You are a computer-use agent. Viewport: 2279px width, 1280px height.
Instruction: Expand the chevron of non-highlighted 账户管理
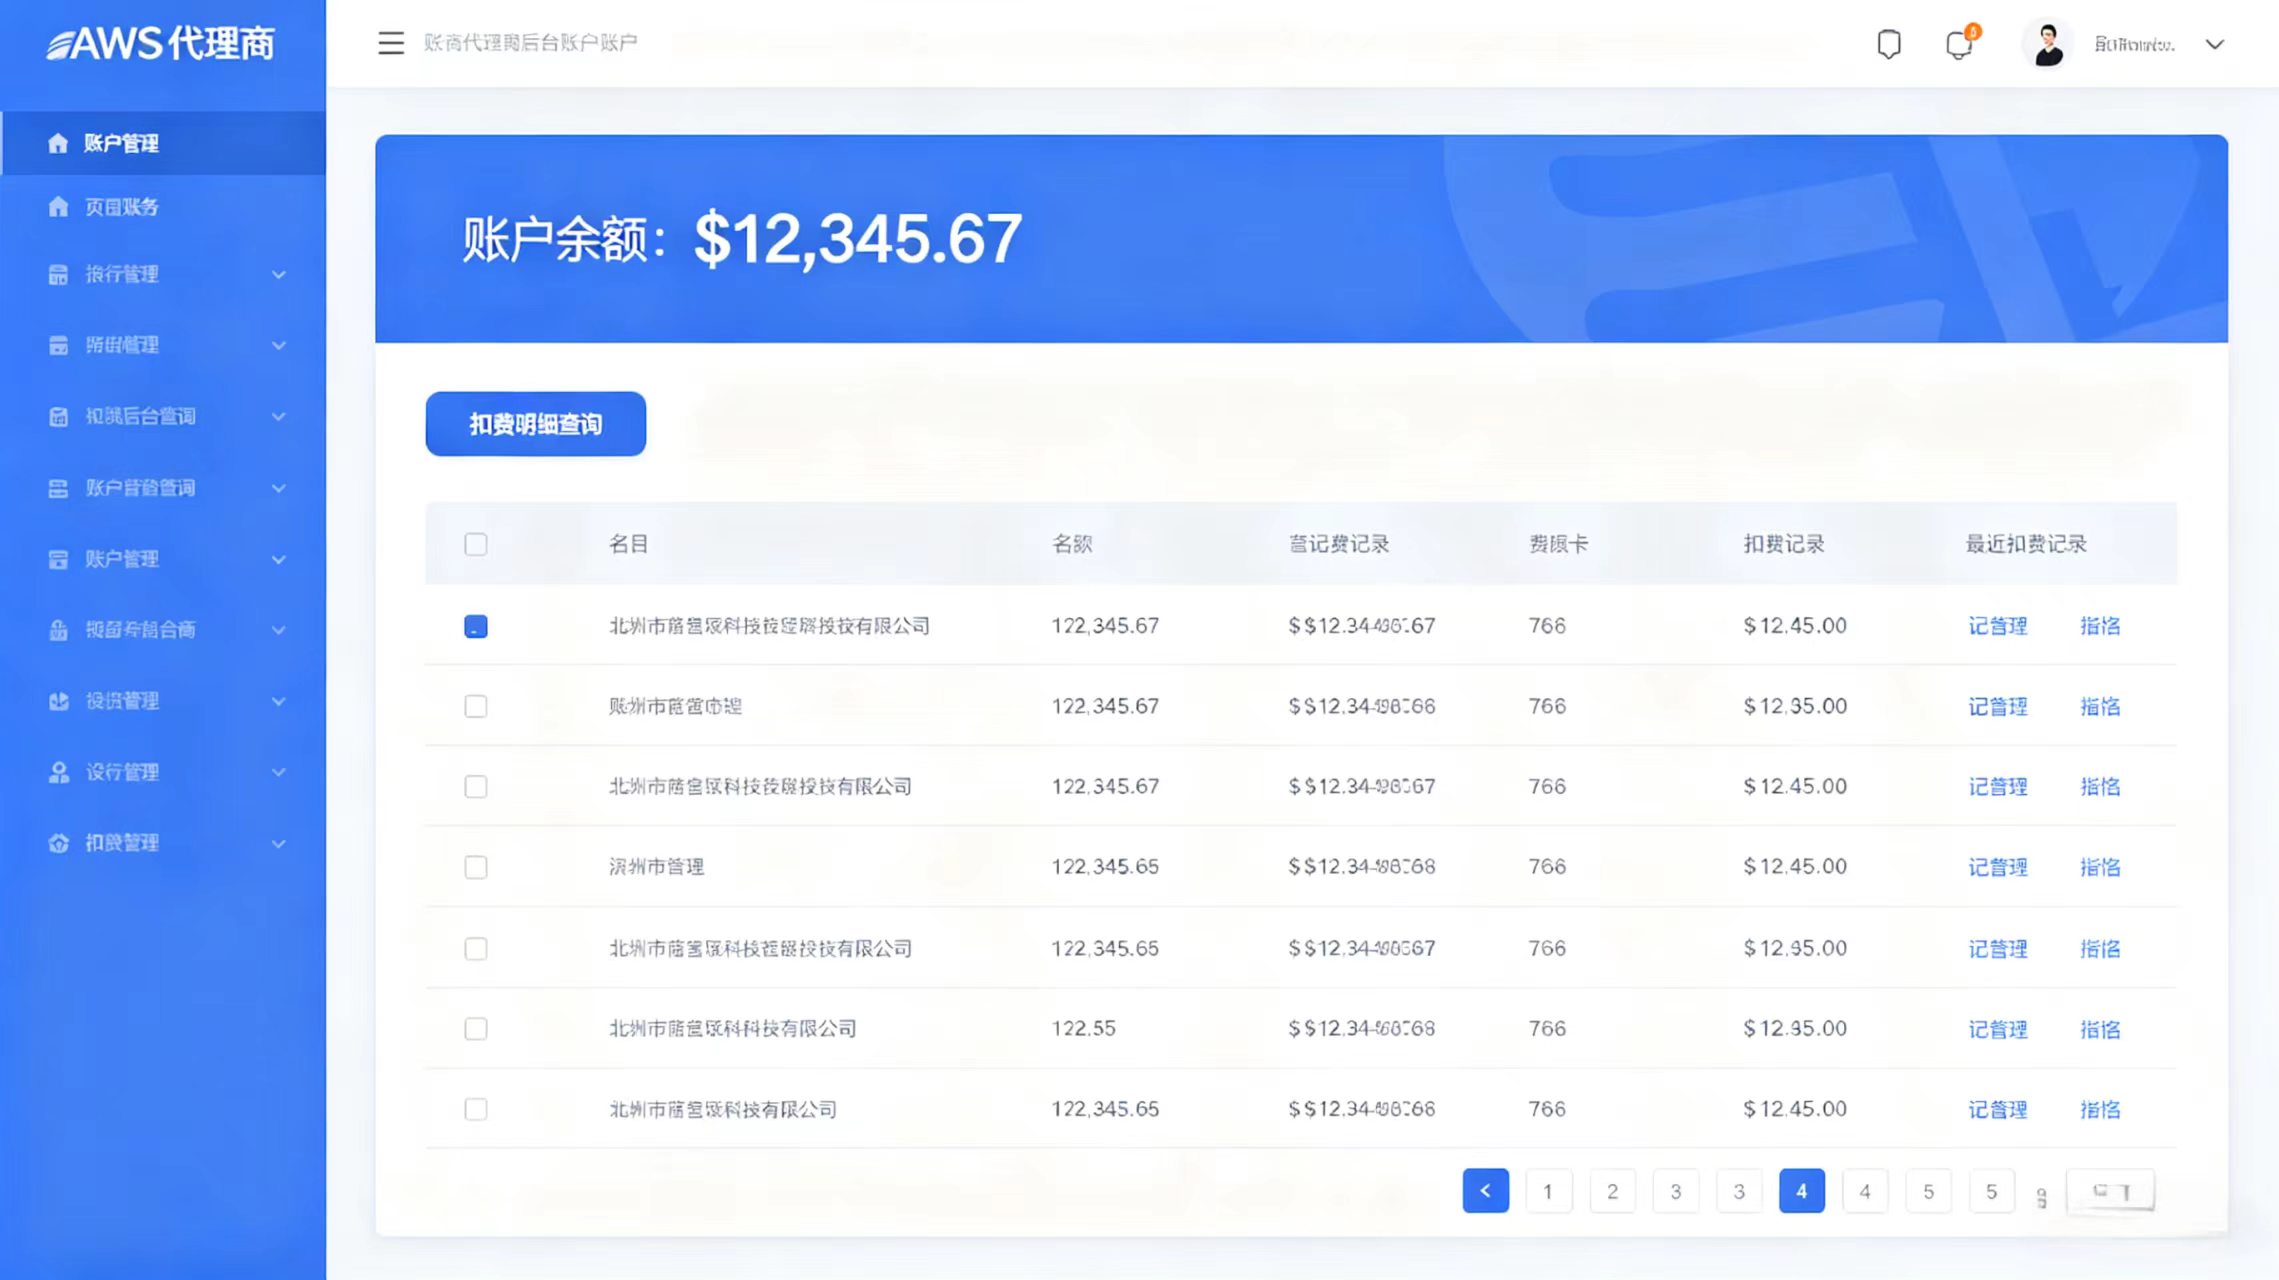click(x=279, y=559)
